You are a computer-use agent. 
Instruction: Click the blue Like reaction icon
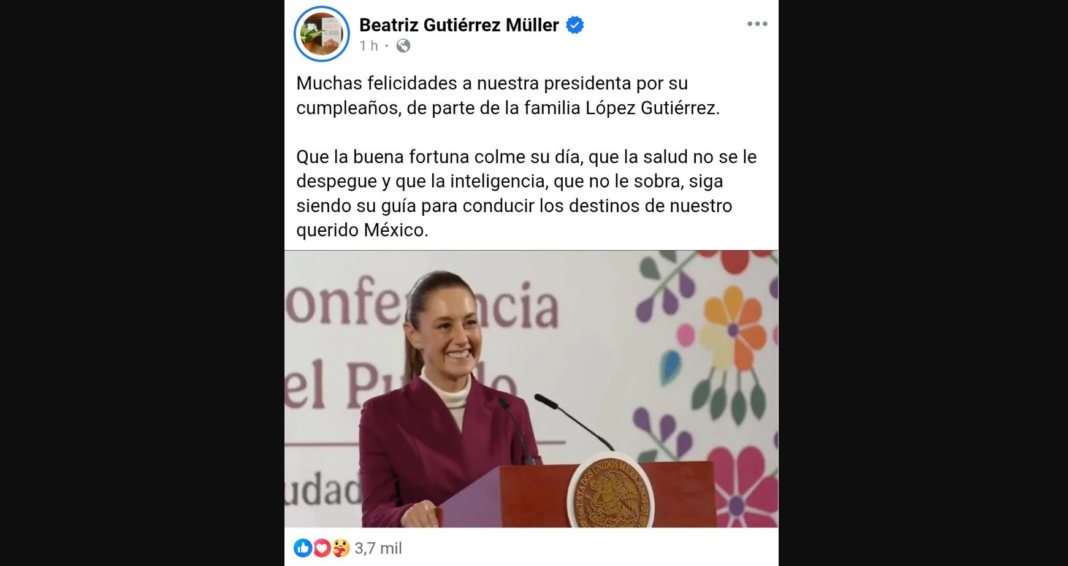click(x=302, y=548)
